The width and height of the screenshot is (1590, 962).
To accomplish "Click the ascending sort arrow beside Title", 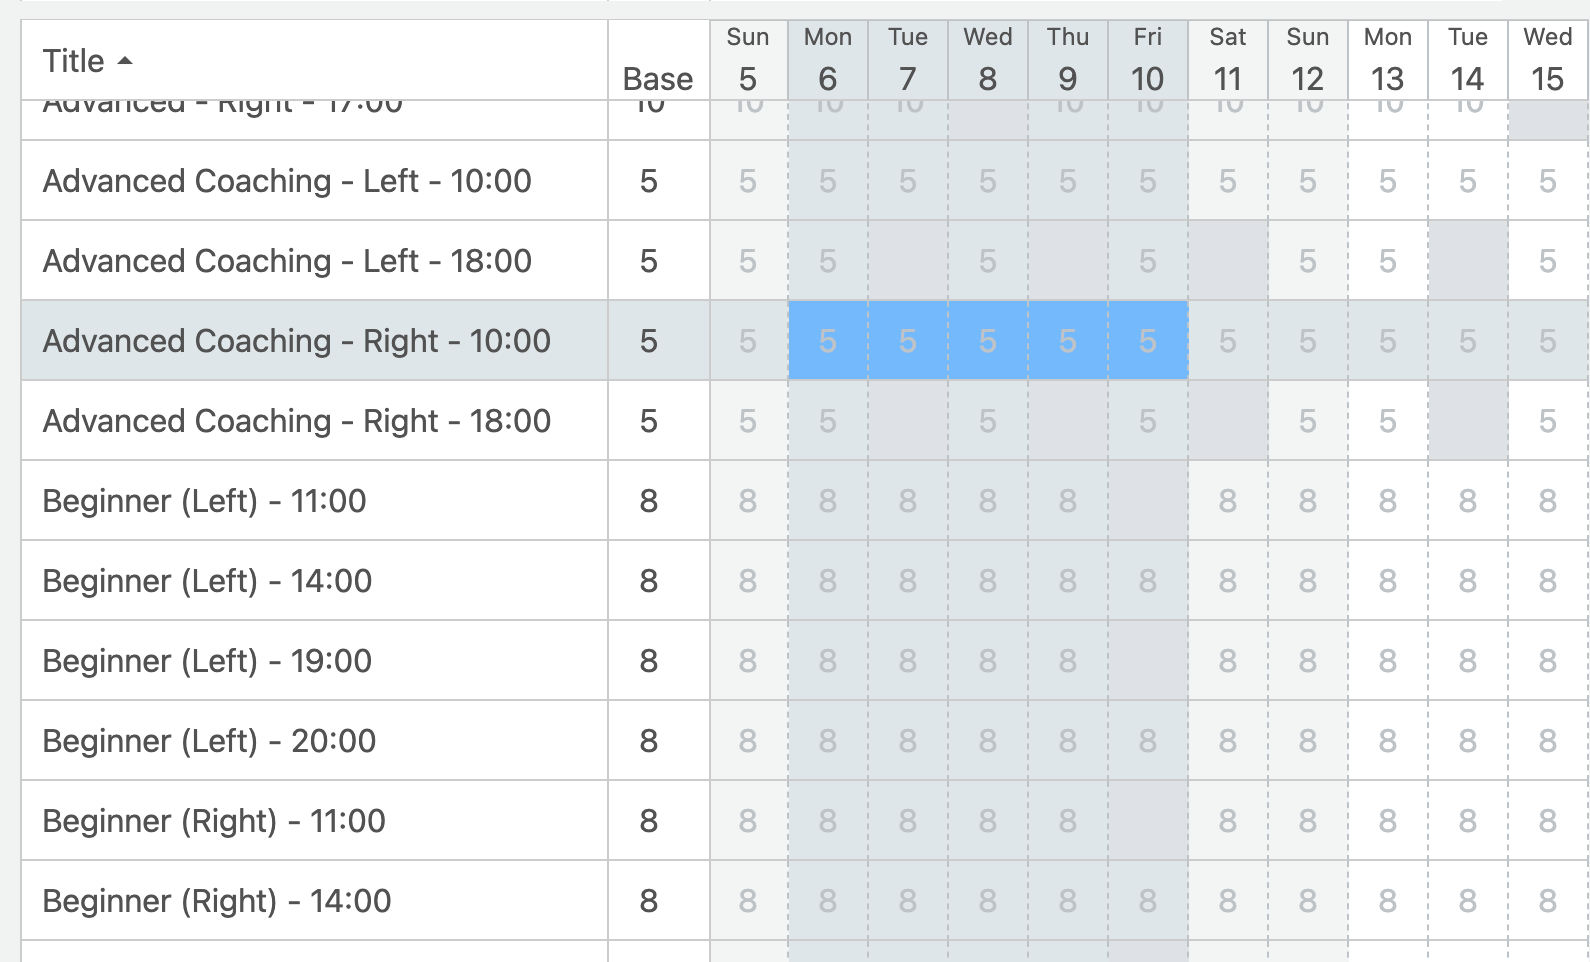I will coord(125,61).
